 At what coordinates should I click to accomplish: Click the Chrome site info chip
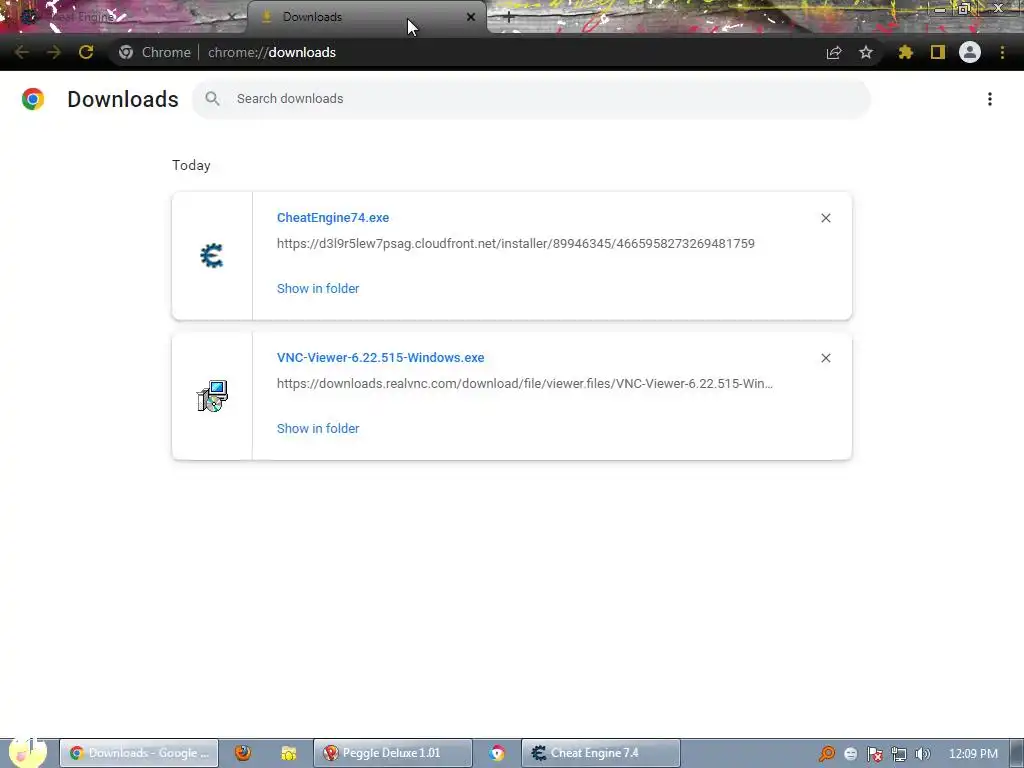(155, 52)
